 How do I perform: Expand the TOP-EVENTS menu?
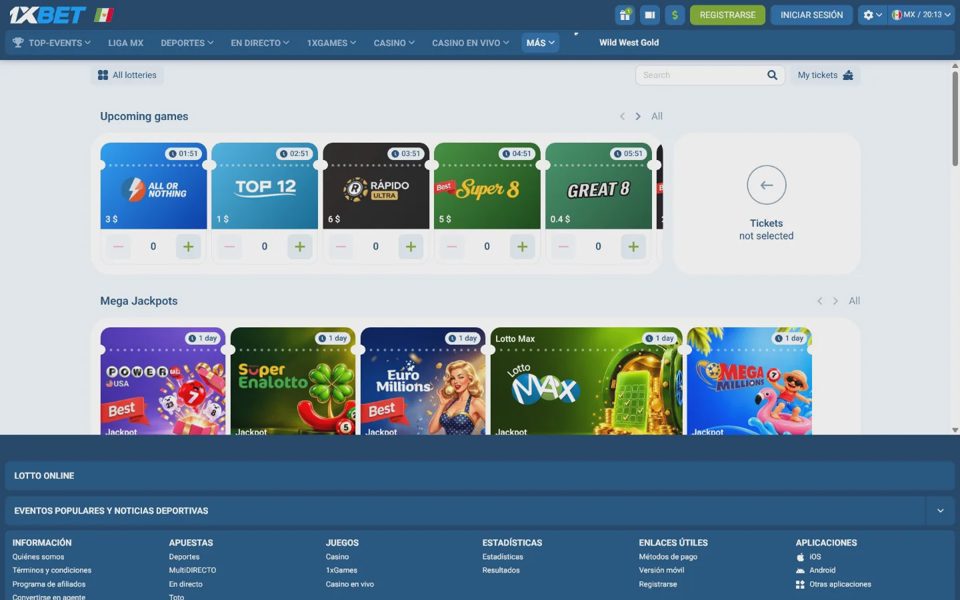coord(51,43)
